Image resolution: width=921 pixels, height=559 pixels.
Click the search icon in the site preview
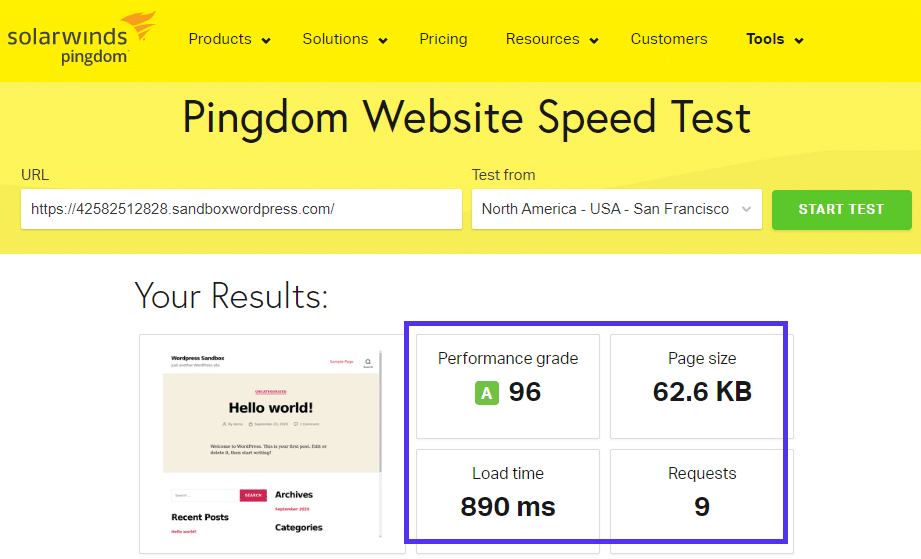[368, 362]
